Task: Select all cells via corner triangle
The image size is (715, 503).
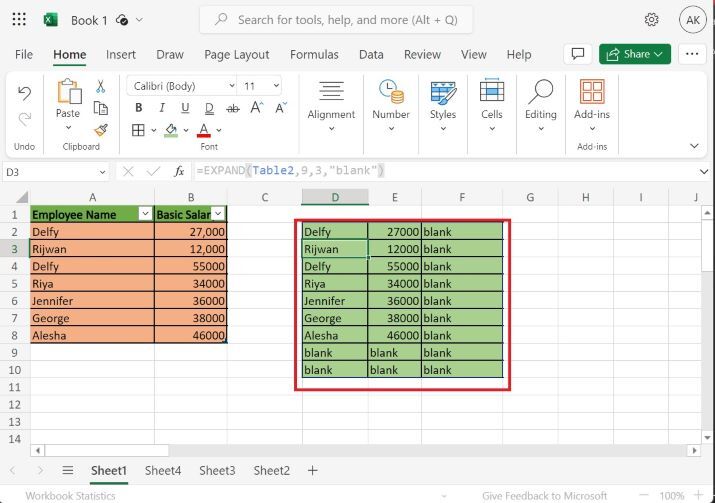Action: click(x=22, y=197)
